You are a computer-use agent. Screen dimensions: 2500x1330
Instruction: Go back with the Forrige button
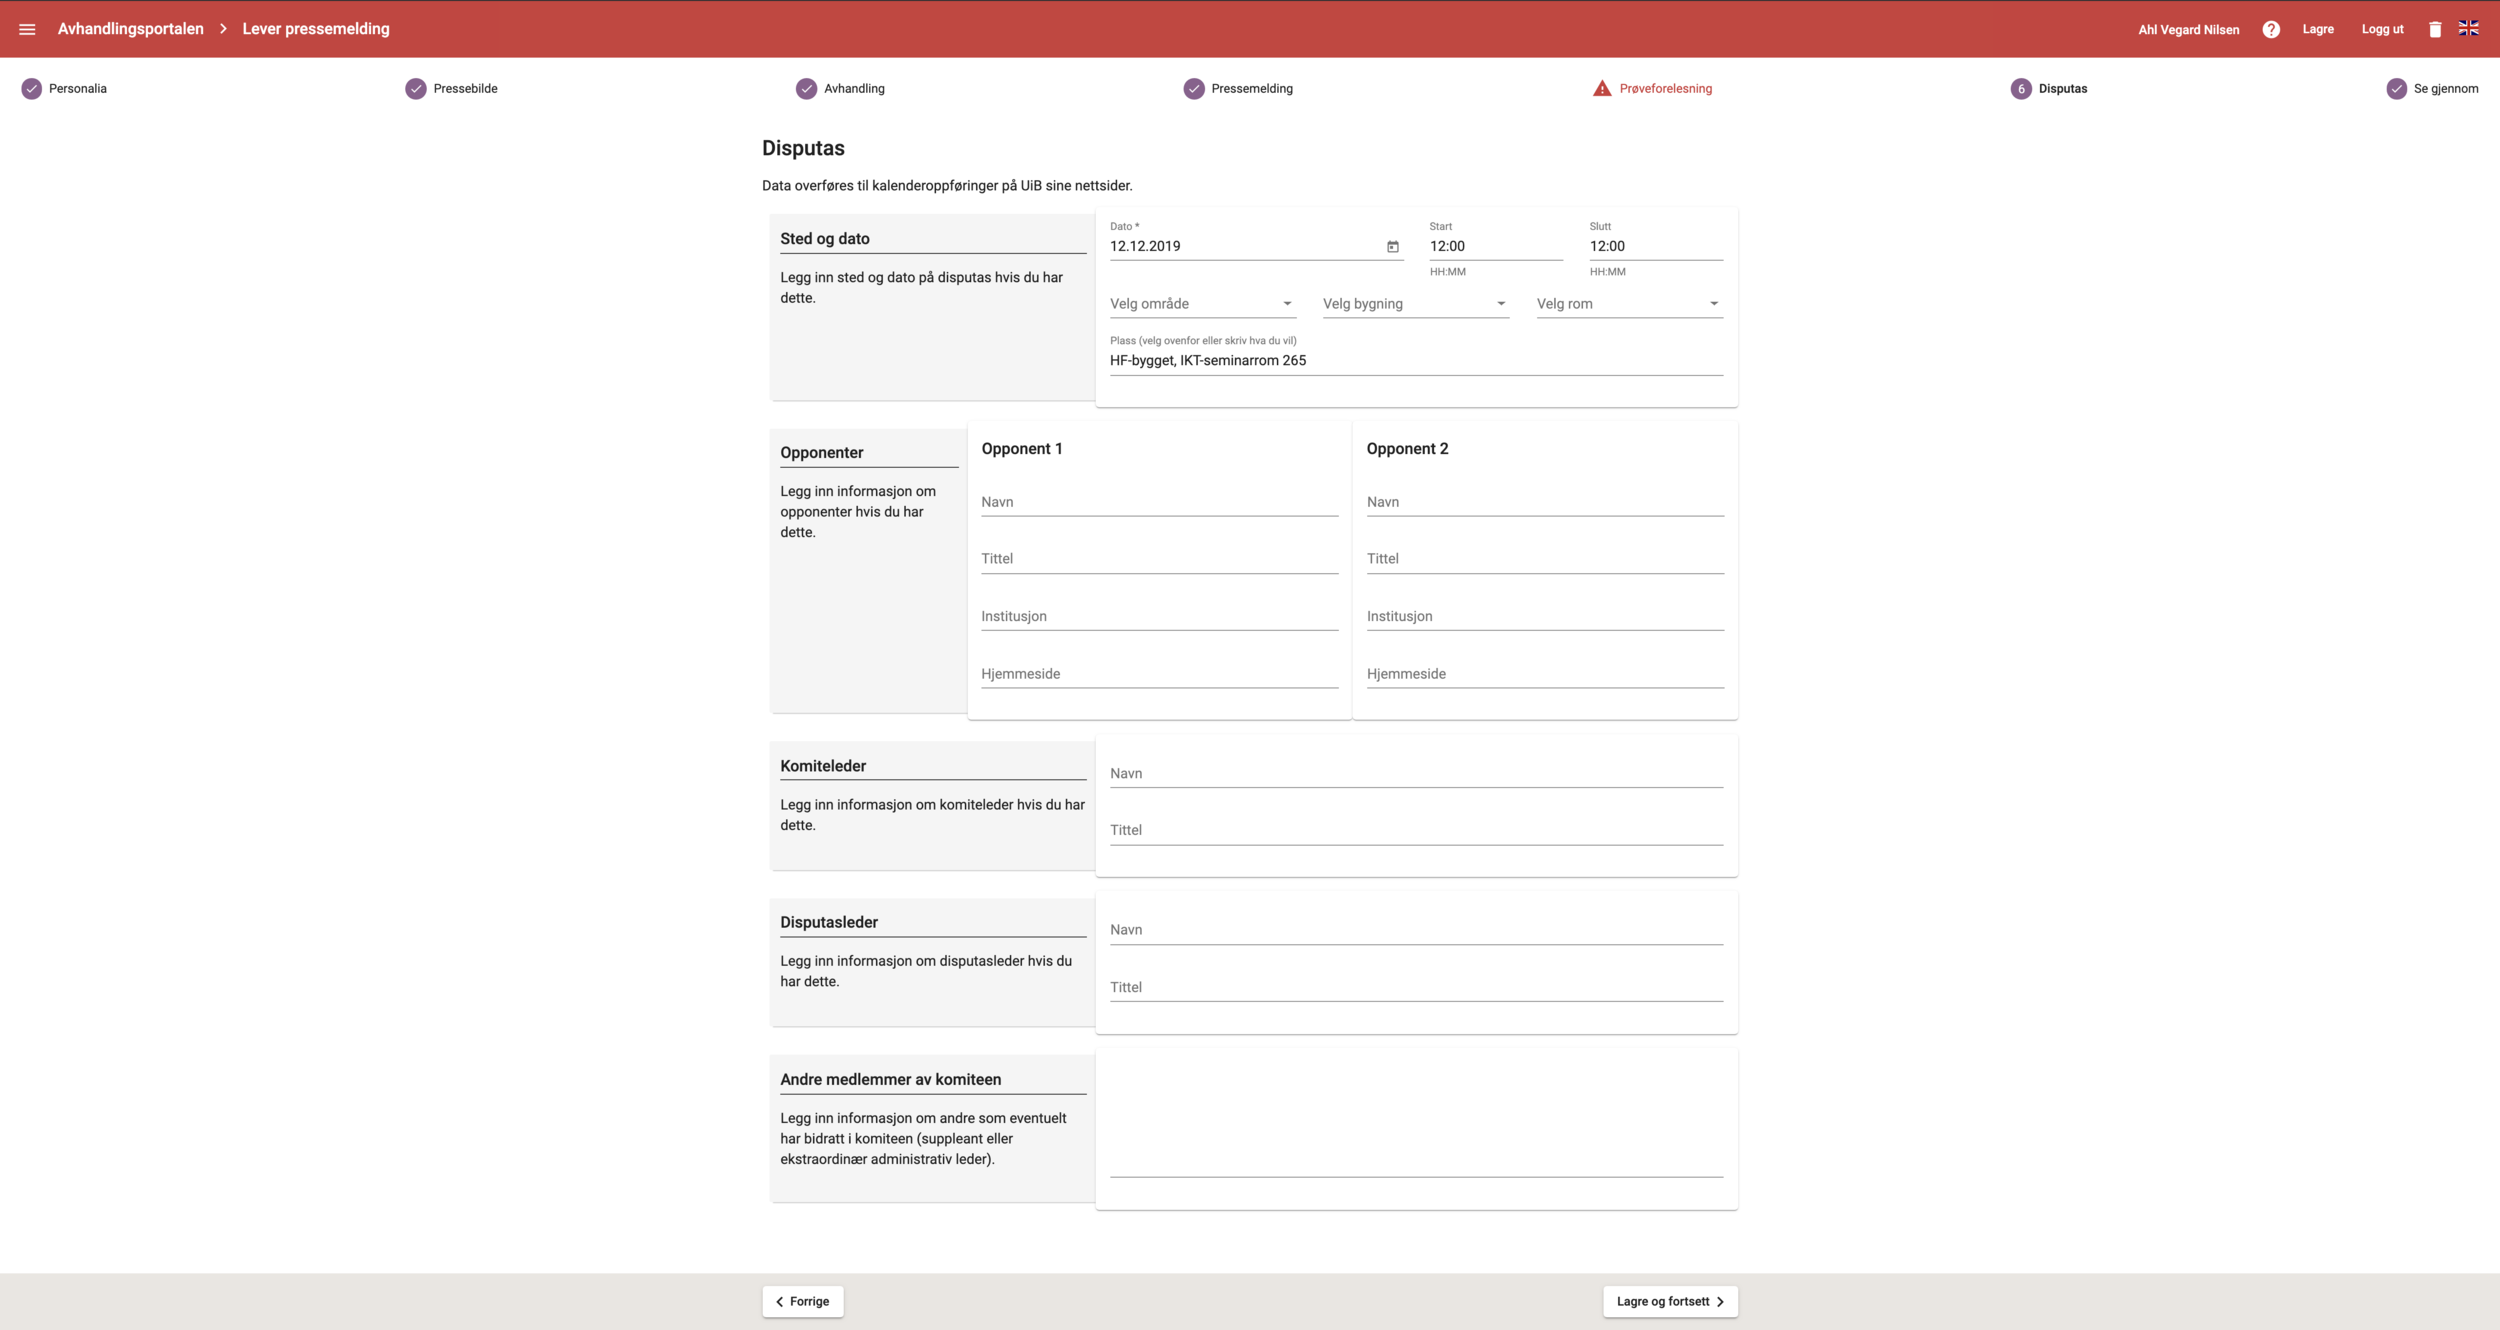pyautogui.click(x=802, y=1301)
